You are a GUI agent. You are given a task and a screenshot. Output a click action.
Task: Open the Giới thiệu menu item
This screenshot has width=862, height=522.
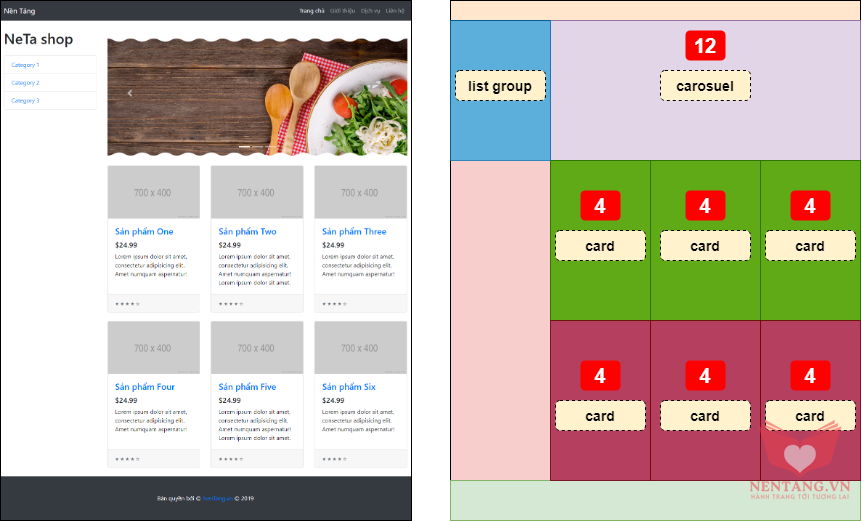coord(342,10)
